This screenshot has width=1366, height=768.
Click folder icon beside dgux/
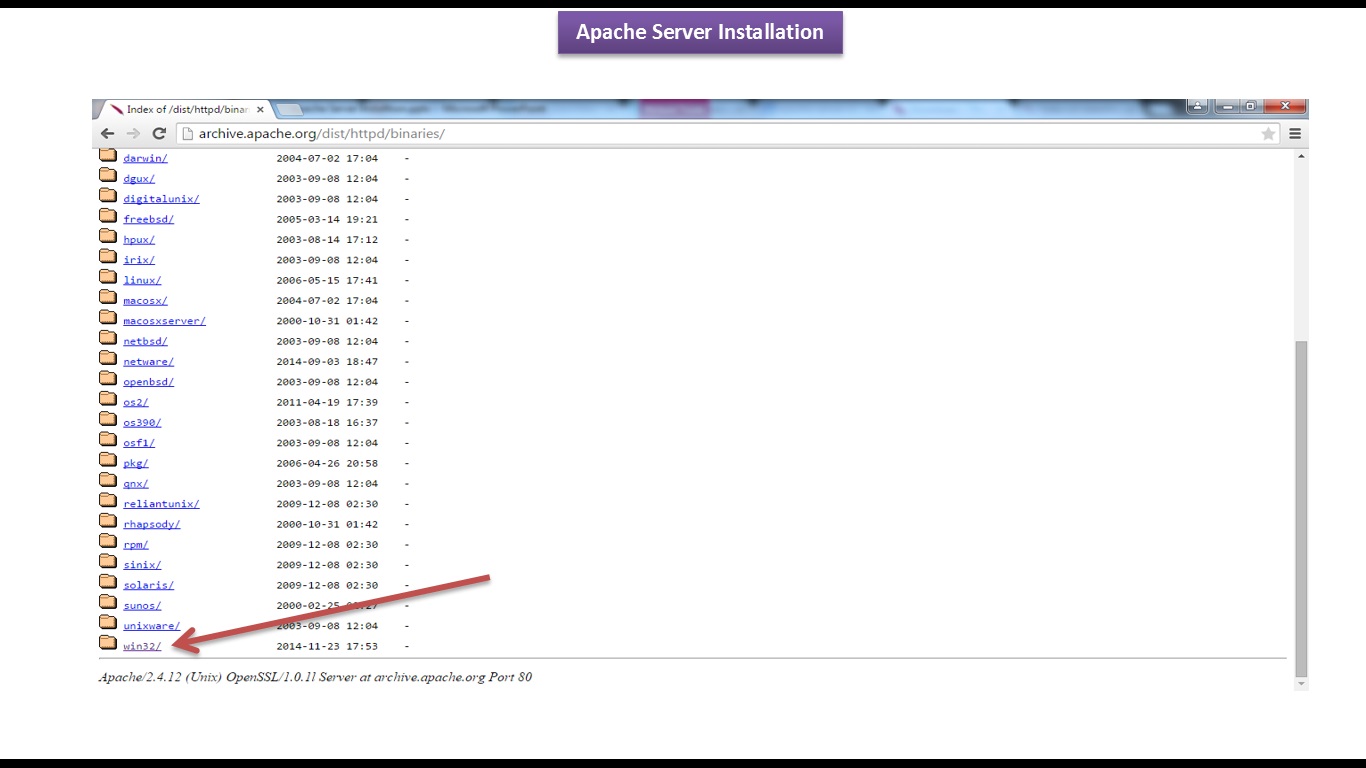click(108, 175)
